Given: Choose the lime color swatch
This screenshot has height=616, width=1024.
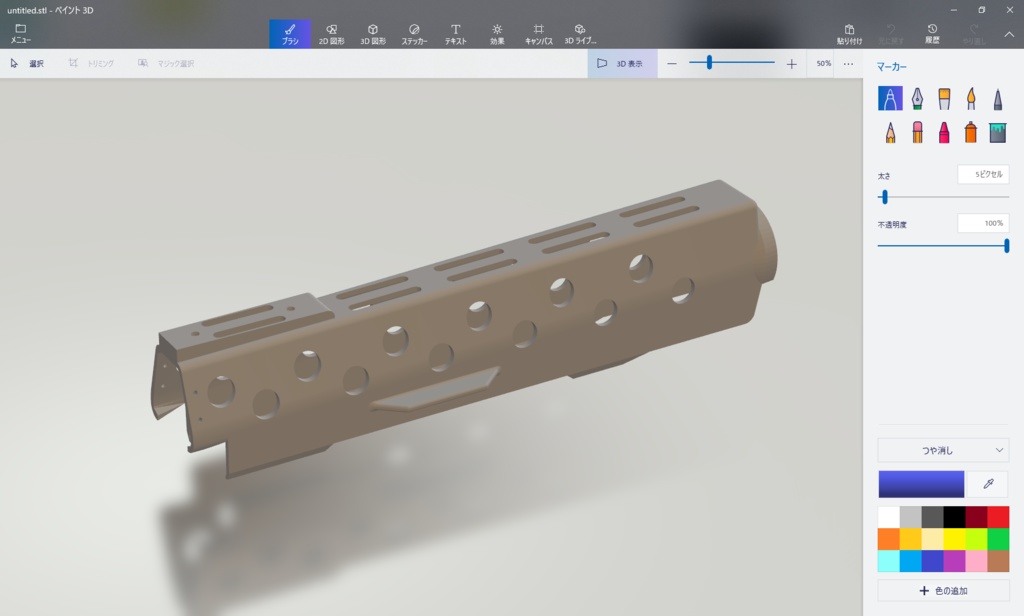Looking at the screenshot, I should point(976,539).
